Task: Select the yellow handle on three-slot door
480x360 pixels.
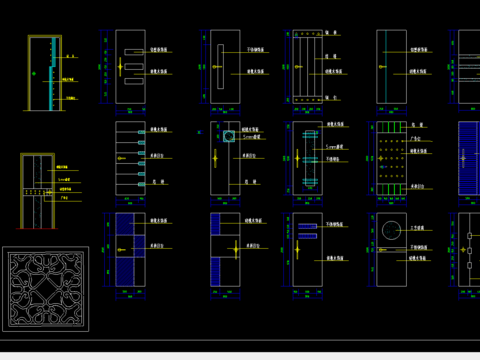Action: (x=120, y=67)
